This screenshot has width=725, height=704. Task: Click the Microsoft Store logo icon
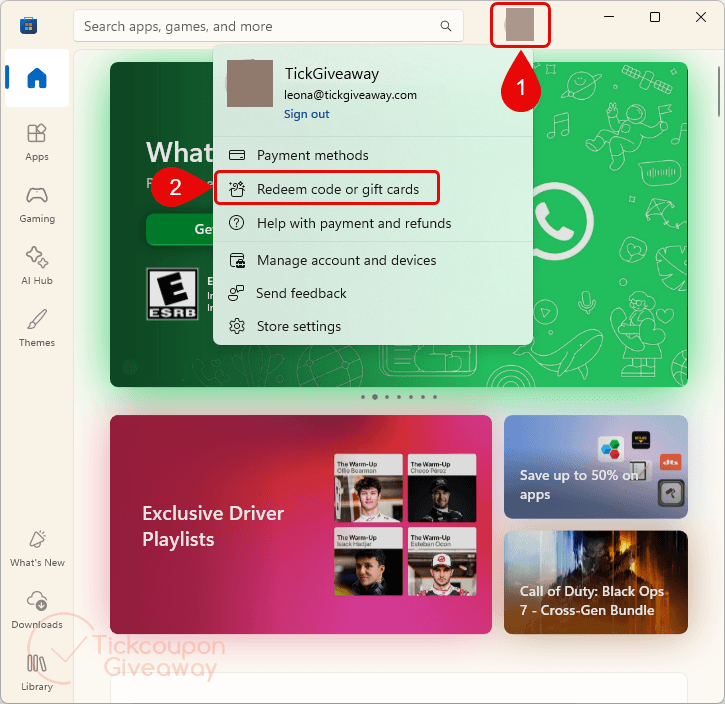[28, 25]
